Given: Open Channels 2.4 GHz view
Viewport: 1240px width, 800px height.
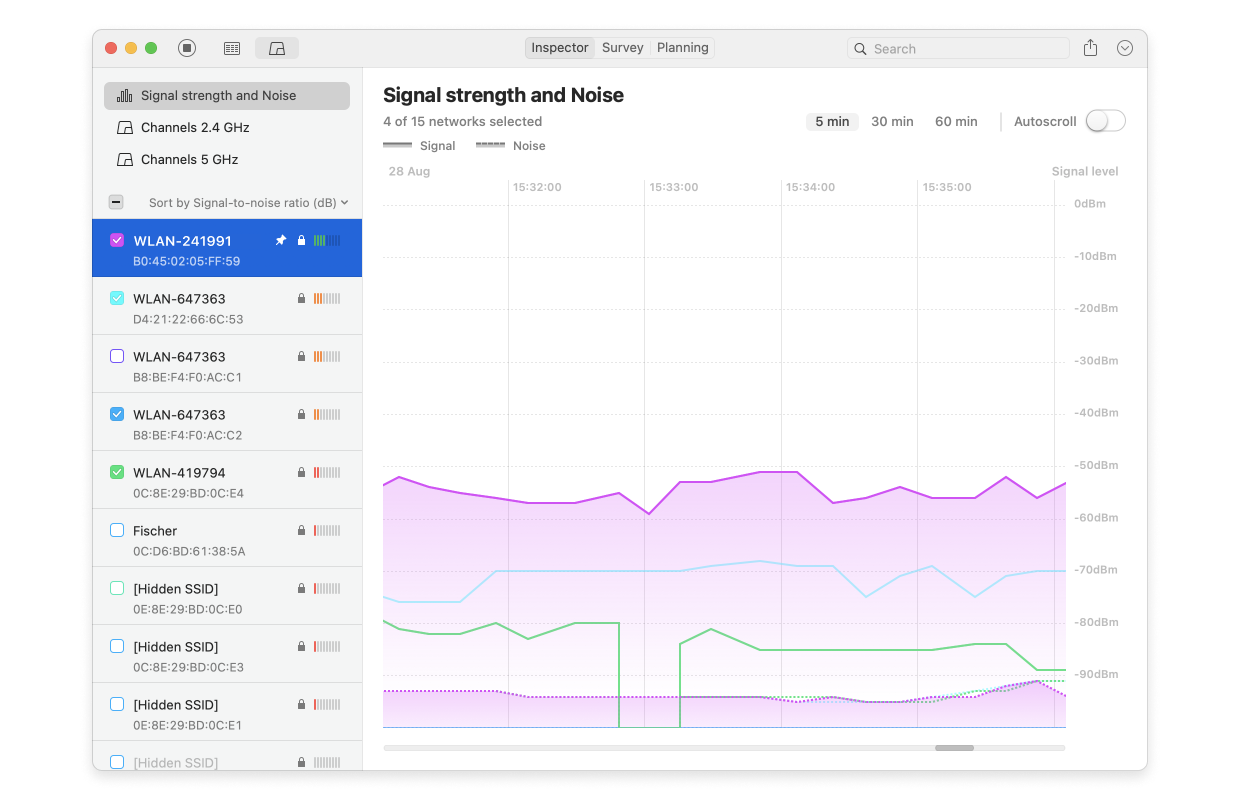Looking at the screenshot, I should point(195,128).
